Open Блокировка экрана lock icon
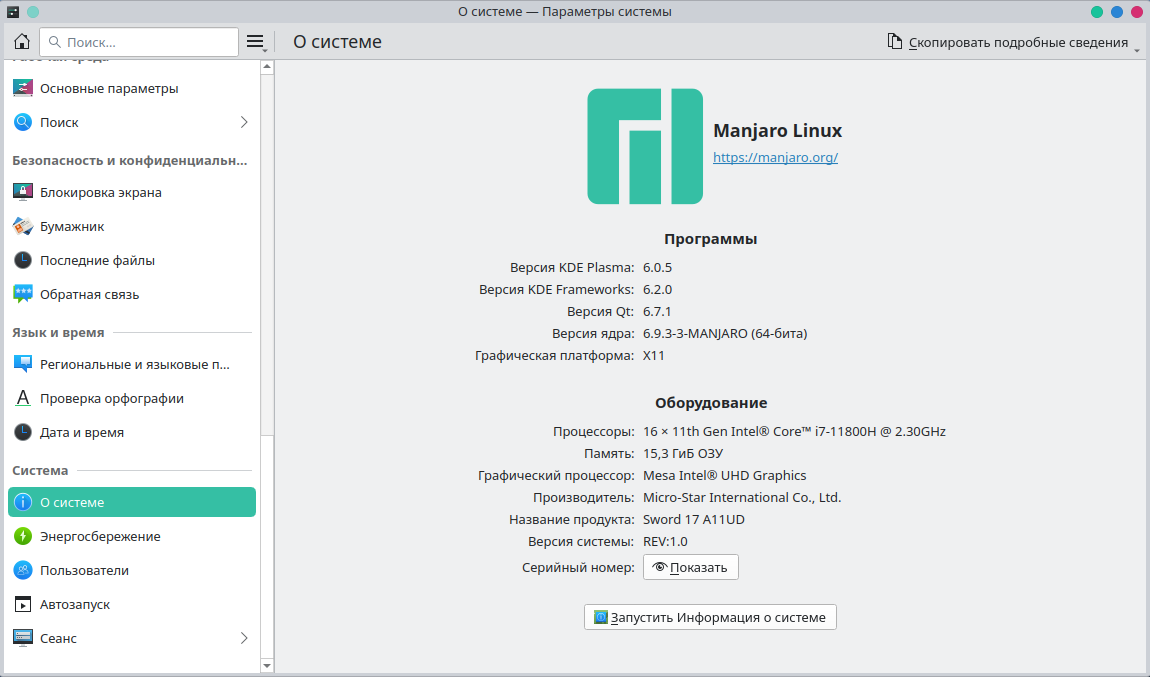This screenshot has width=1150, height=677. [23, 192]
